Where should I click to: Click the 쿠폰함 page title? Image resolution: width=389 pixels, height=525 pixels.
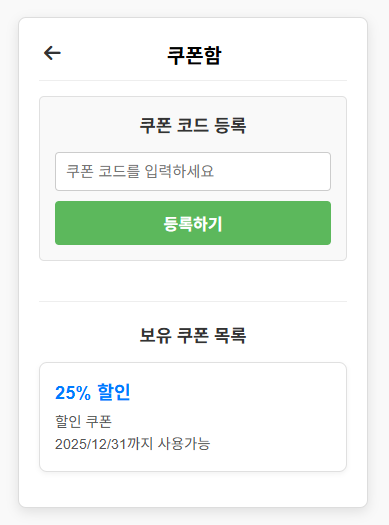pos(194,55)
